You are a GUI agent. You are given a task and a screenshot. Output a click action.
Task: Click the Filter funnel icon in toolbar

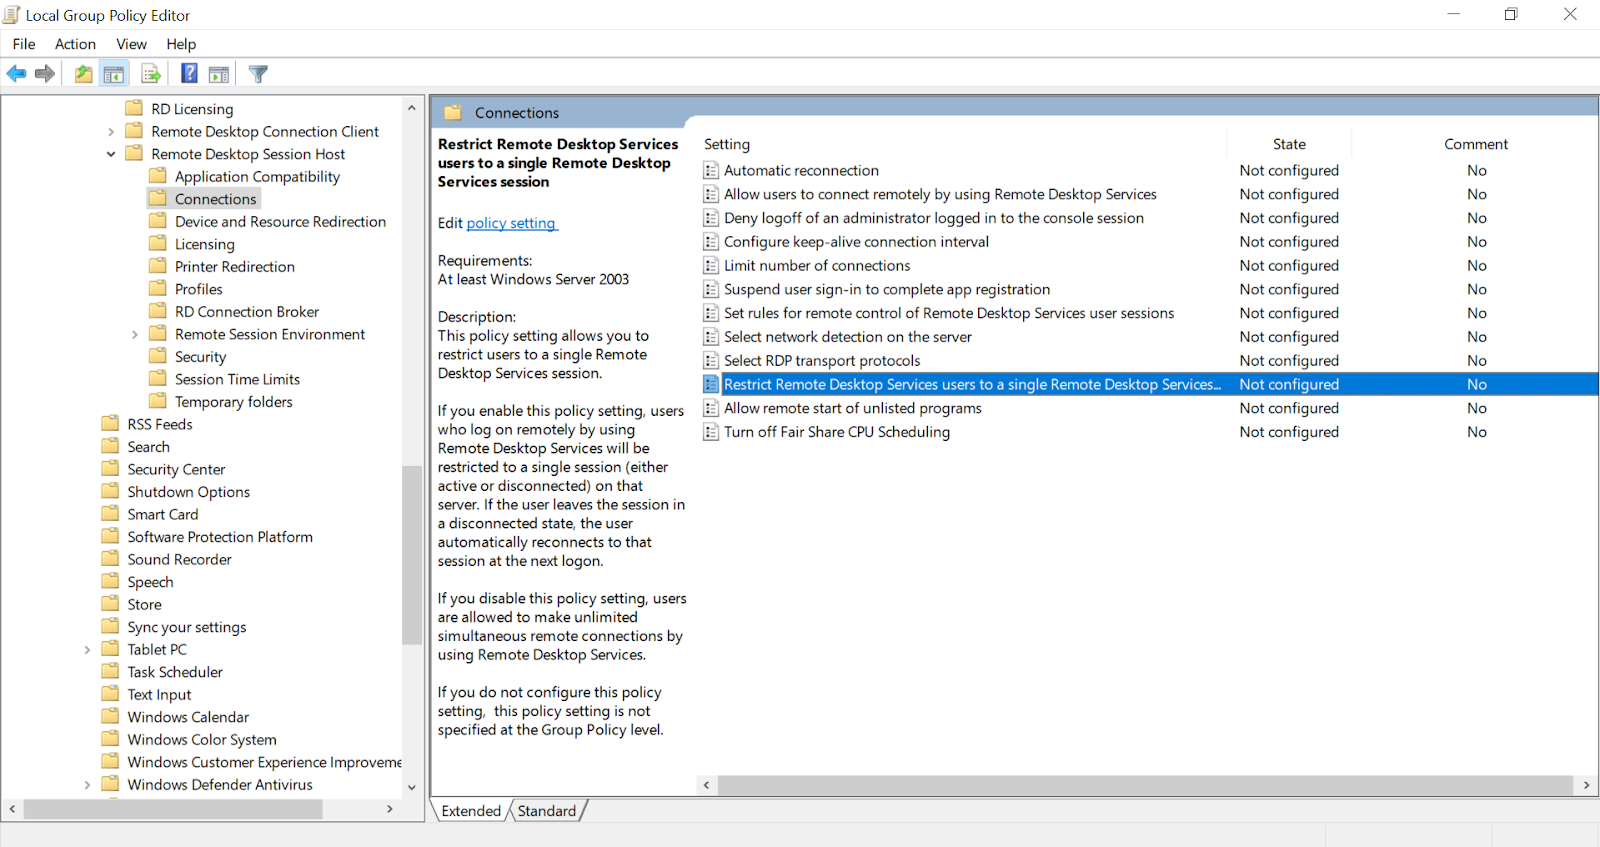click(x=258, y=74)
